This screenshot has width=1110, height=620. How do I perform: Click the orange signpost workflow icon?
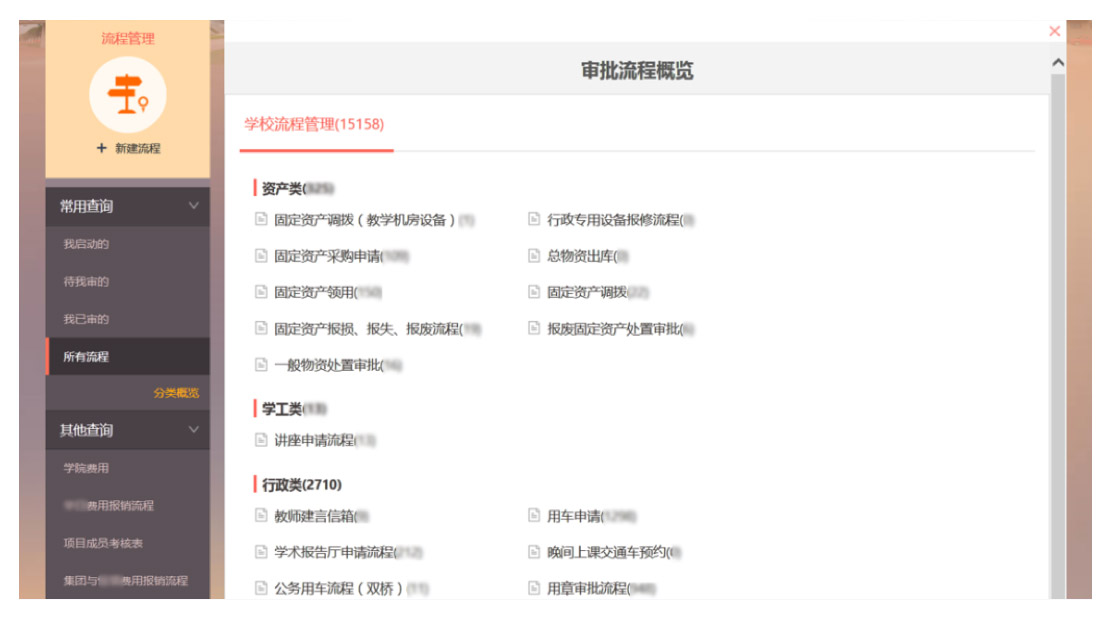(127, 95)
